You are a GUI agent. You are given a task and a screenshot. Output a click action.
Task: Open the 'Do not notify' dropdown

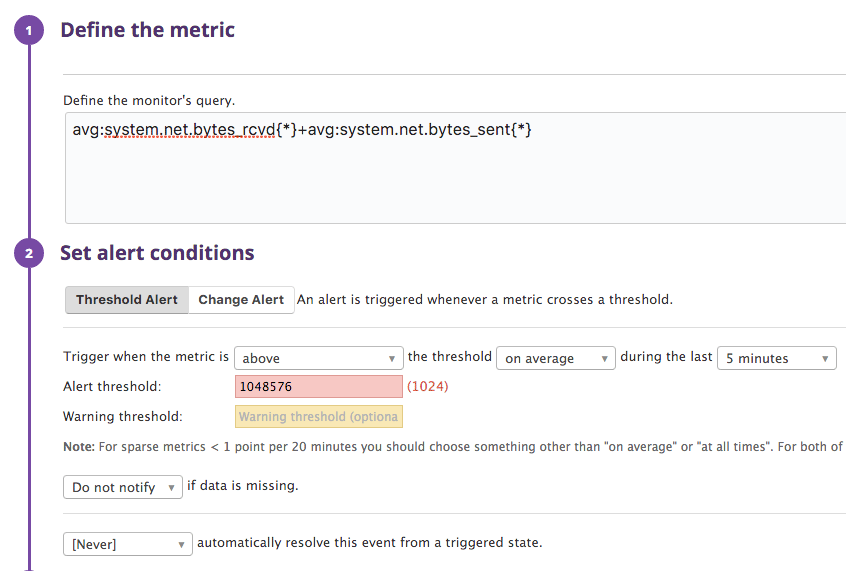[122, 487]
